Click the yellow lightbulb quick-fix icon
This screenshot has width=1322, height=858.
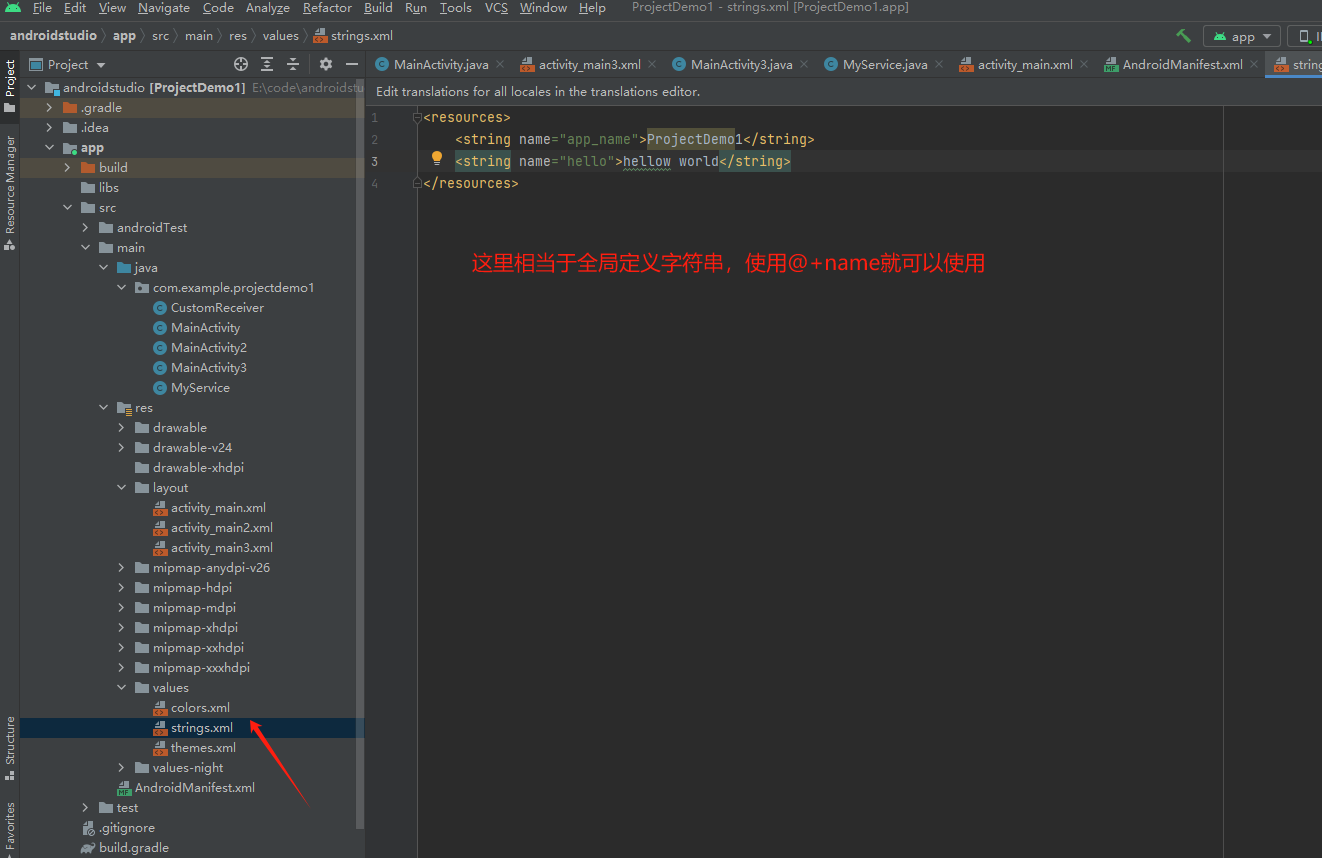click(437, 158)
